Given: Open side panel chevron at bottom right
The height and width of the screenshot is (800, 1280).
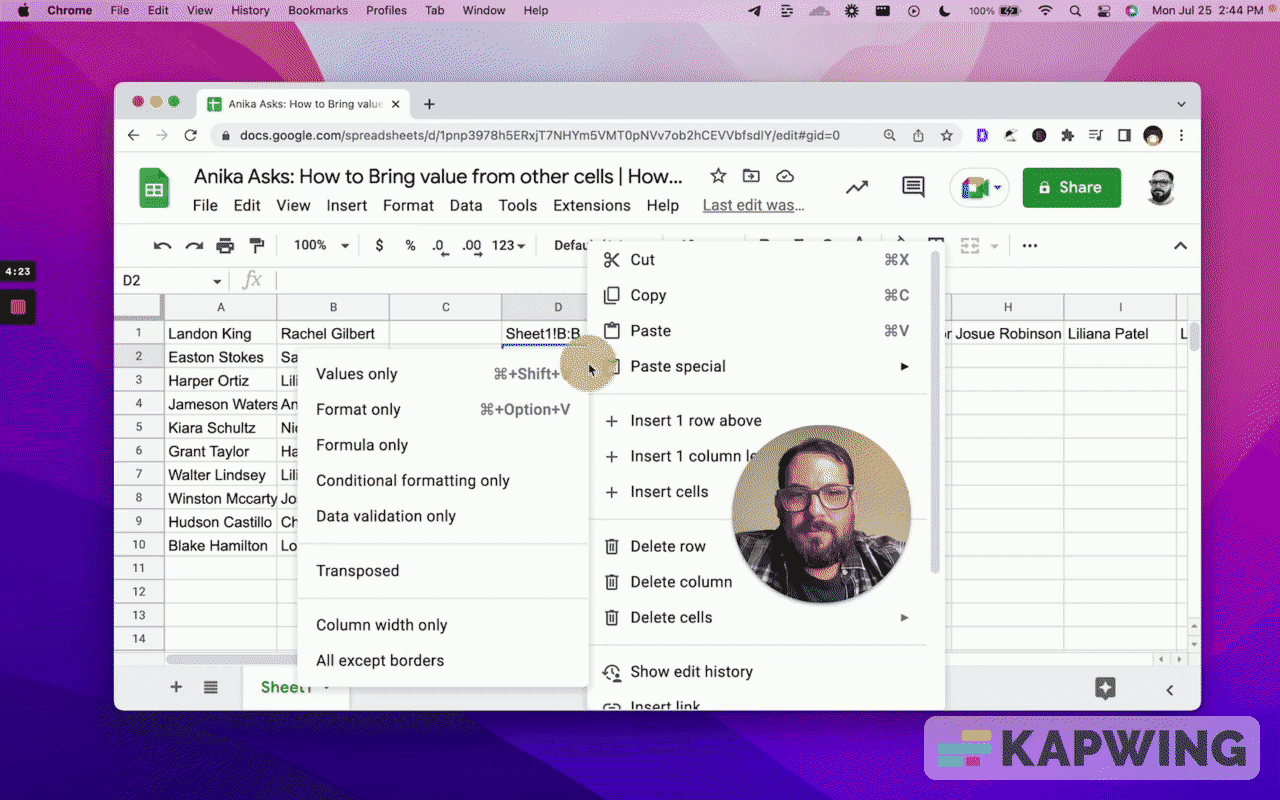Looking at the screenshot, I should (1169, 689).
